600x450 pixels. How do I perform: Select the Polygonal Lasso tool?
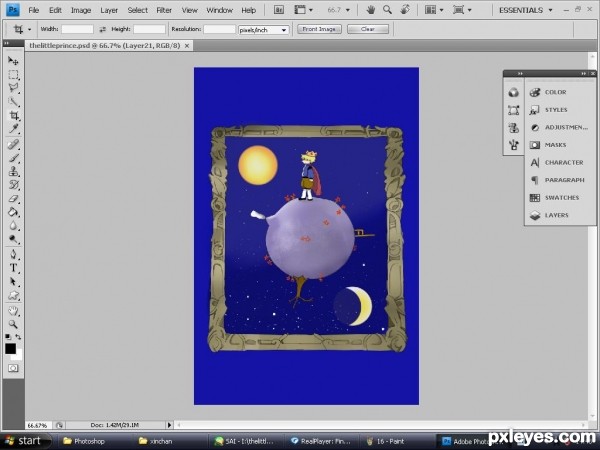coord(13,88)
